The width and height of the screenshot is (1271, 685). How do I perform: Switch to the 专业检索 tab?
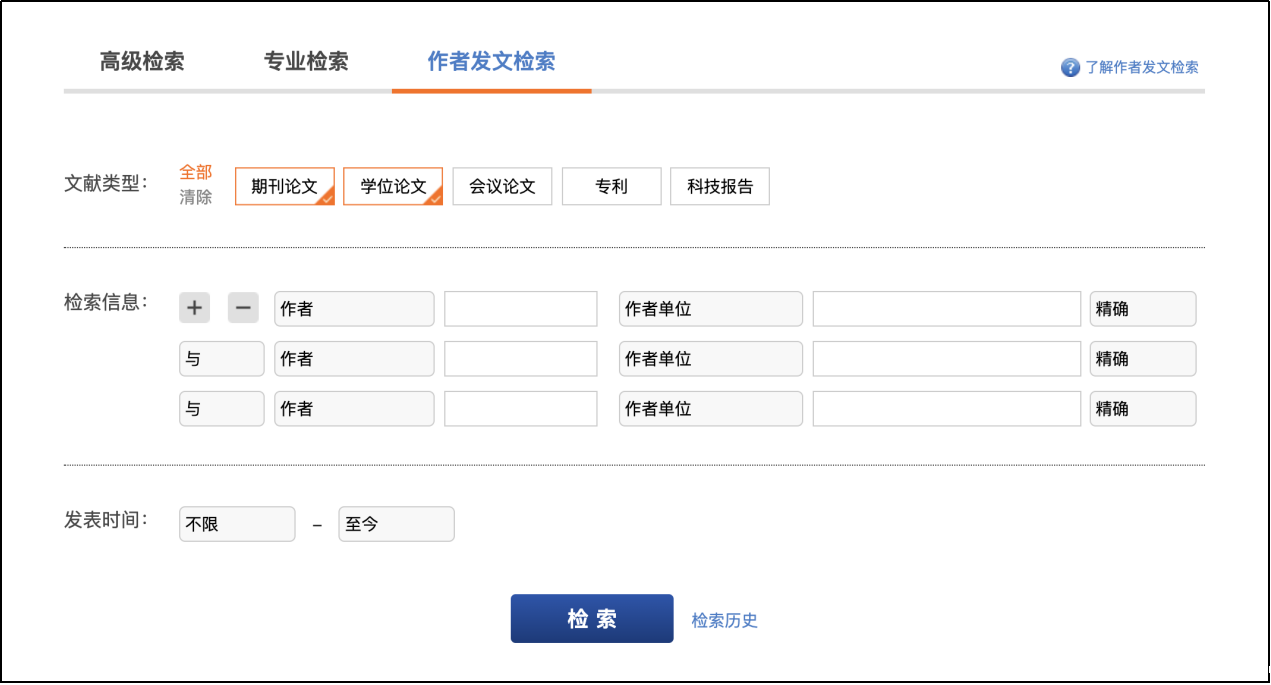[x=306, y=61]
